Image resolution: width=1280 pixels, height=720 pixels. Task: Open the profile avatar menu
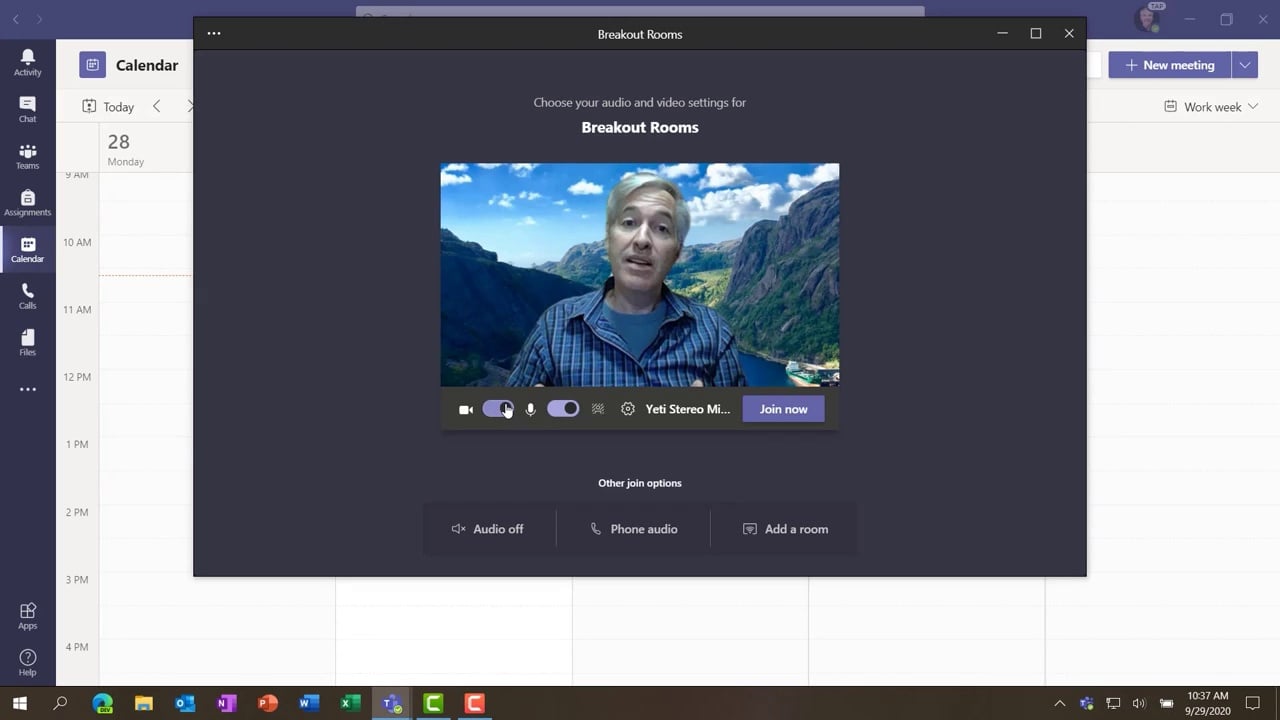tap(1148, 18)
